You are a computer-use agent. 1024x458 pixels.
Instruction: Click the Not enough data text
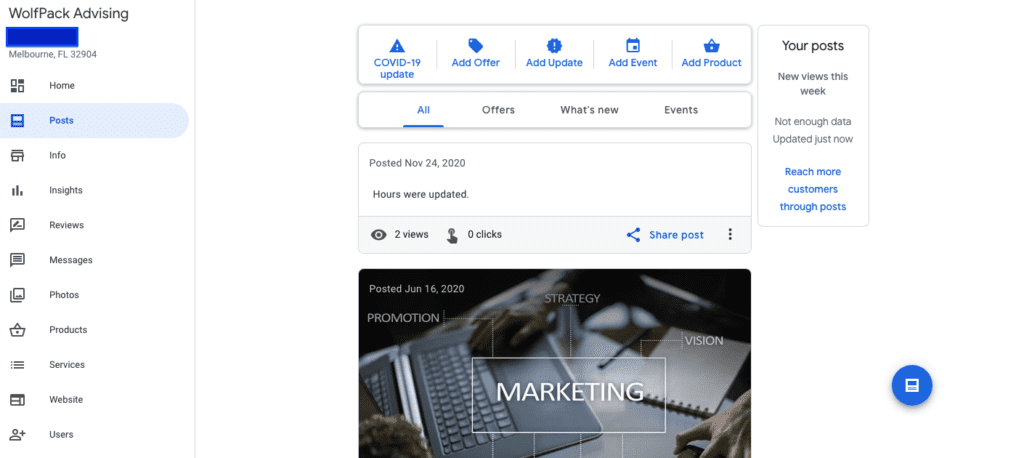point(813,122)
